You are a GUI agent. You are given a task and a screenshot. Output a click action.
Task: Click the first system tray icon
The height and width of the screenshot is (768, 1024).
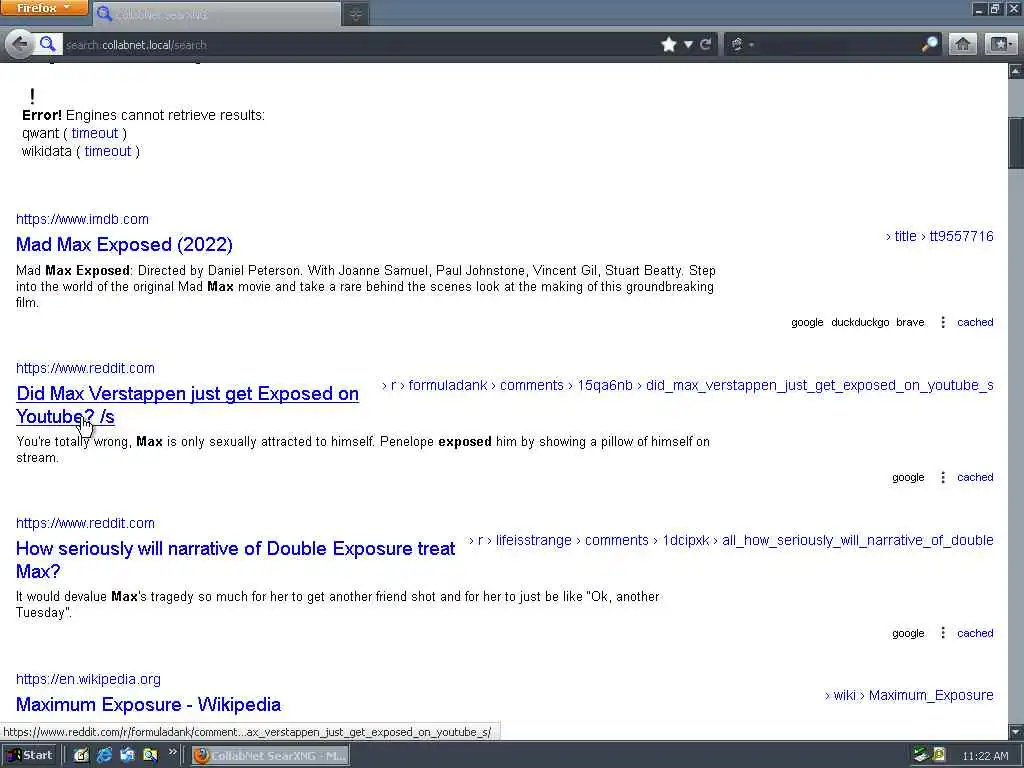tap(921, 756)
